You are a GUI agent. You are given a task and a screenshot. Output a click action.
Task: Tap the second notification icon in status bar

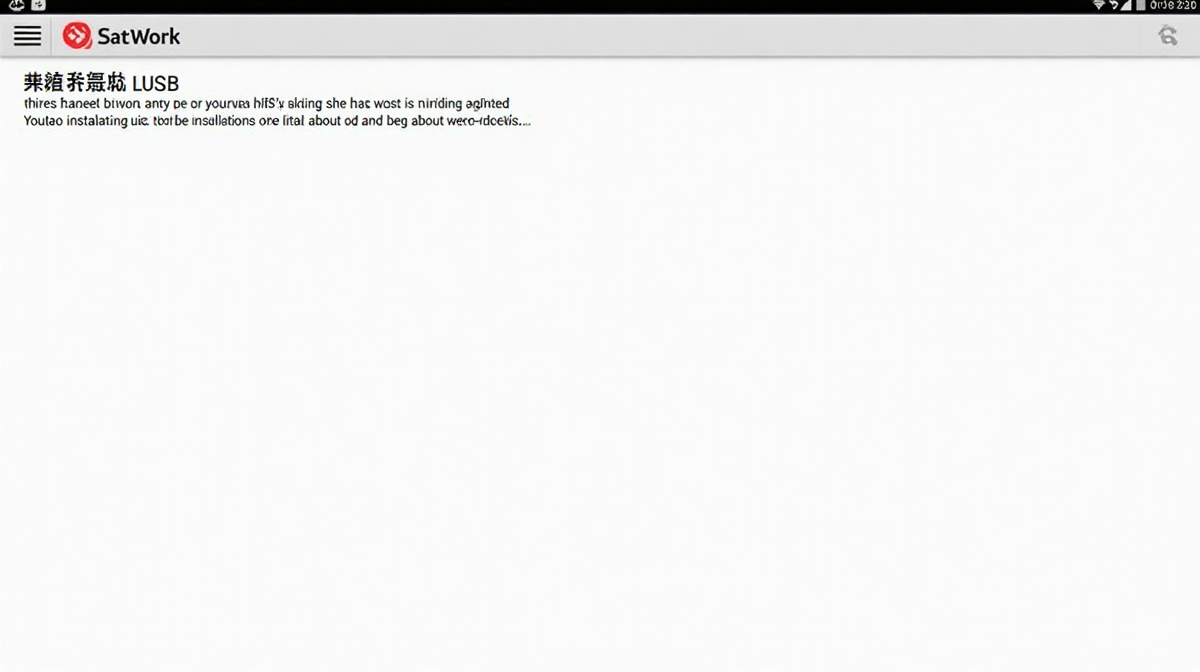(38, 6)
